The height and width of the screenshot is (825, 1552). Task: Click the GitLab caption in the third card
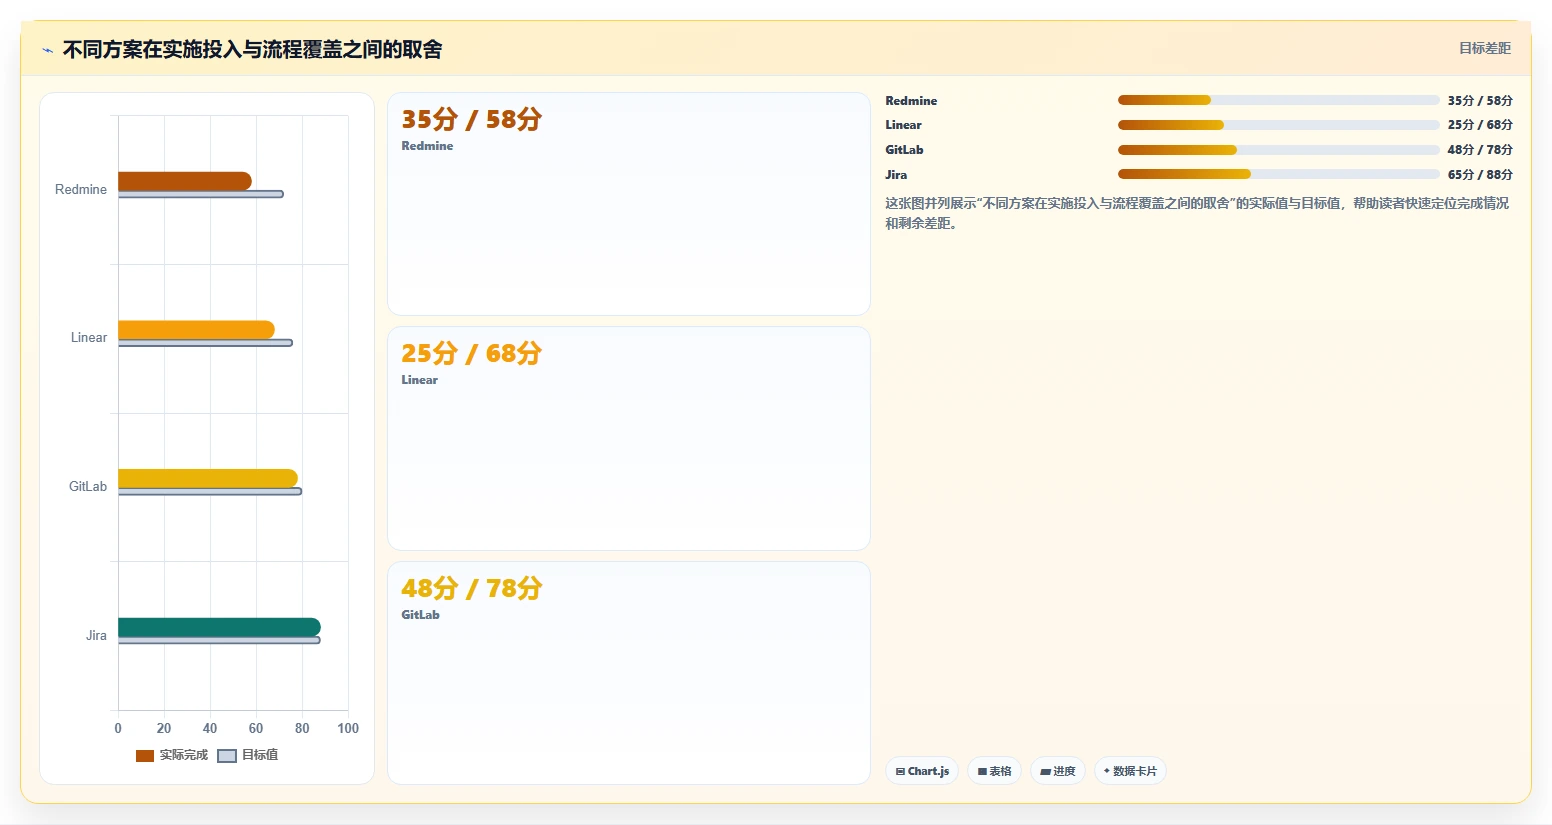point(420,615)
